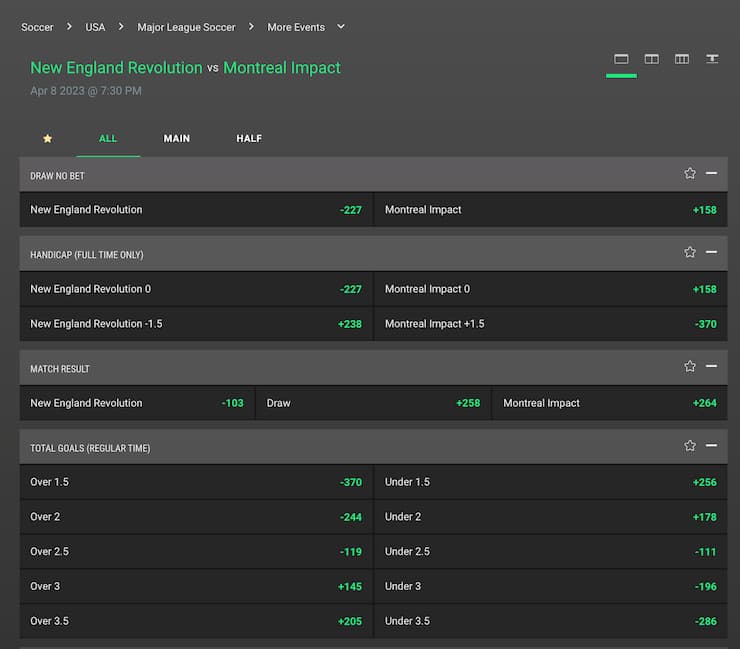Open the favorites star tab

(x=47, y=138)
